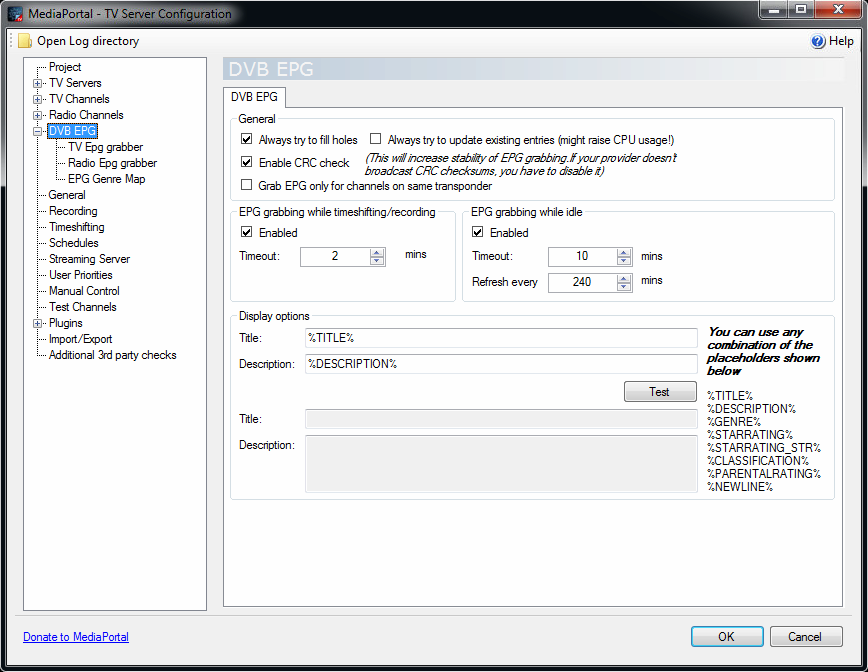Select General in the navigation tree
The height and width of the screenshot is (672, 868).
pos(67,195)
